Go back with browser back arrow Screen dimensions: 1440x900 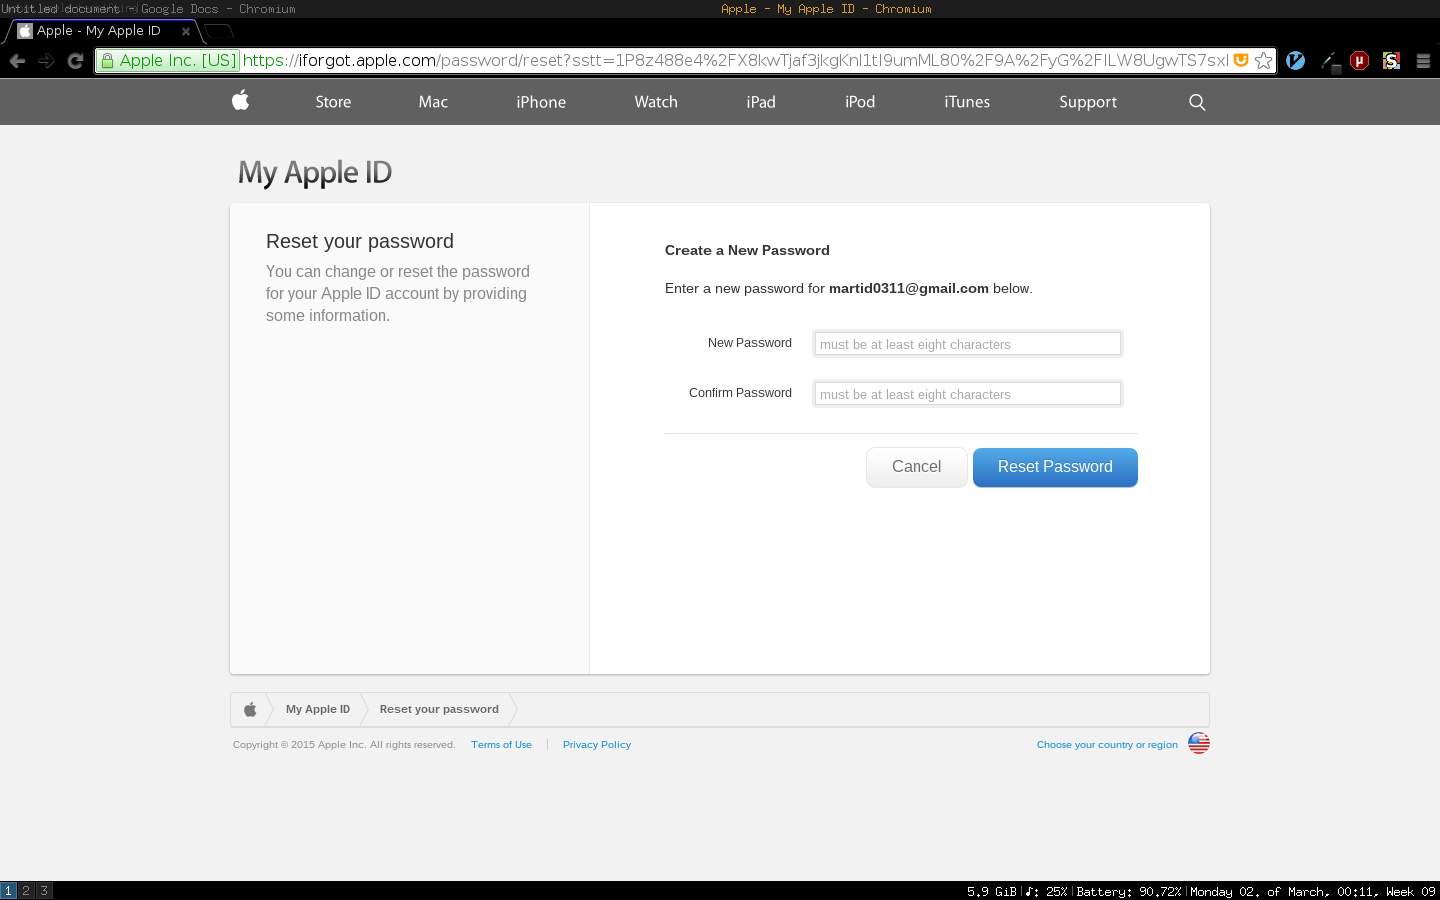17,61
